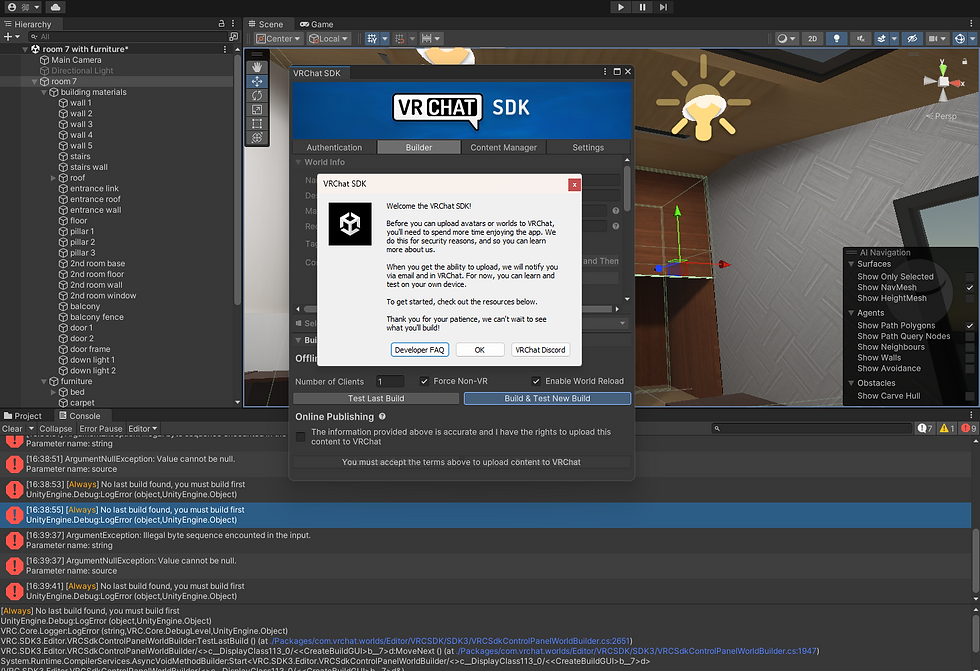
Task: Click the Play button in the top toolbar
Action: 621,7
